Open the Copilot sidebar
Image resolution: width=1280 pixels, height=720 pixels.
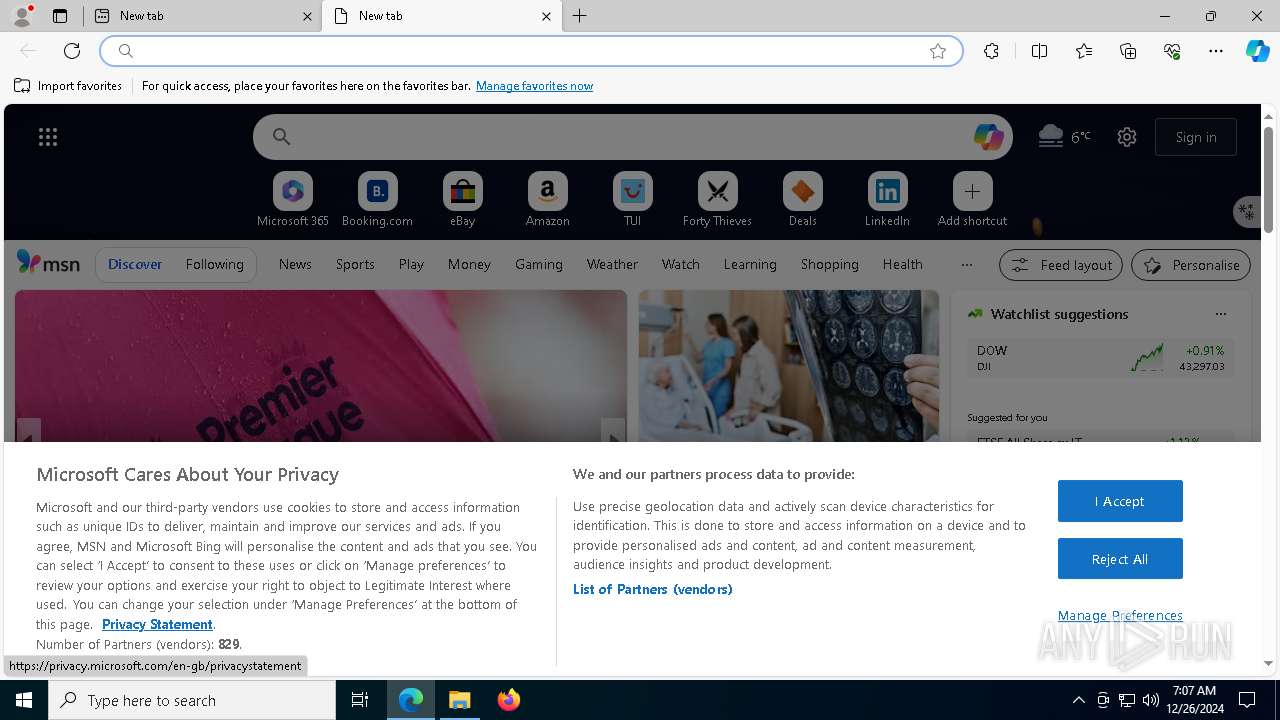click(x=1257, y=51)
